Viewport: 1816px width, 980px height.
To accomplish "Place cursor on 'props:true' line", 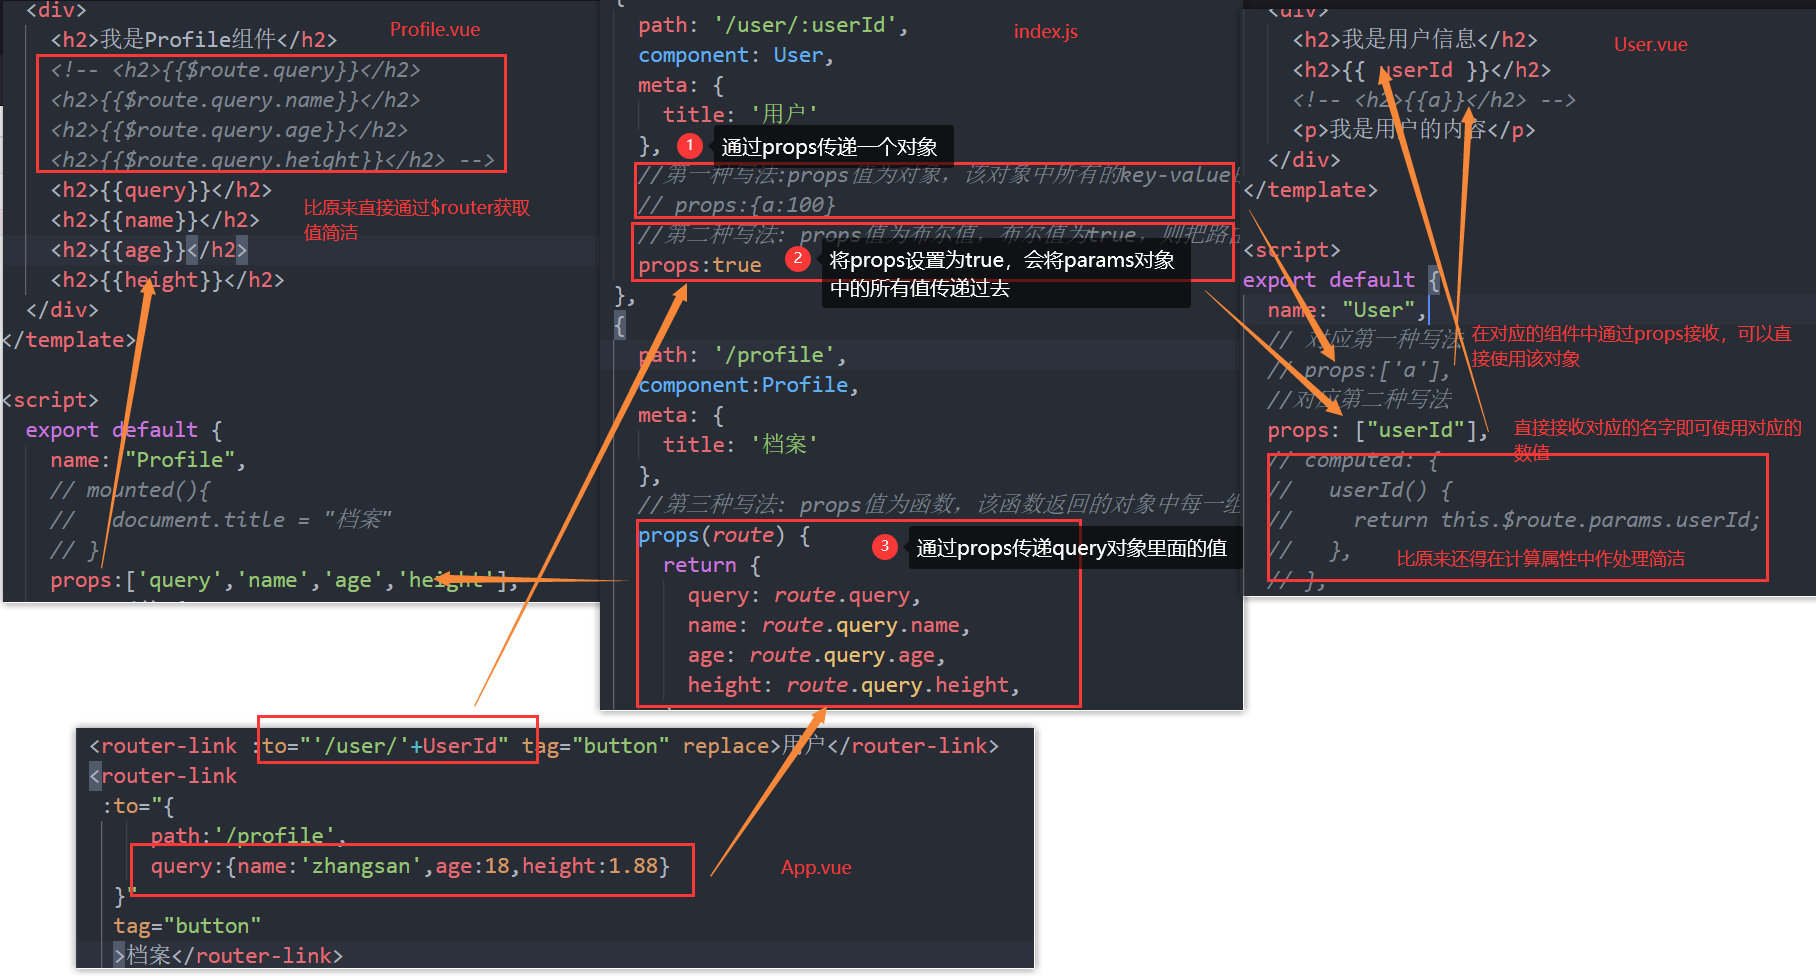I will coord(700,265).
